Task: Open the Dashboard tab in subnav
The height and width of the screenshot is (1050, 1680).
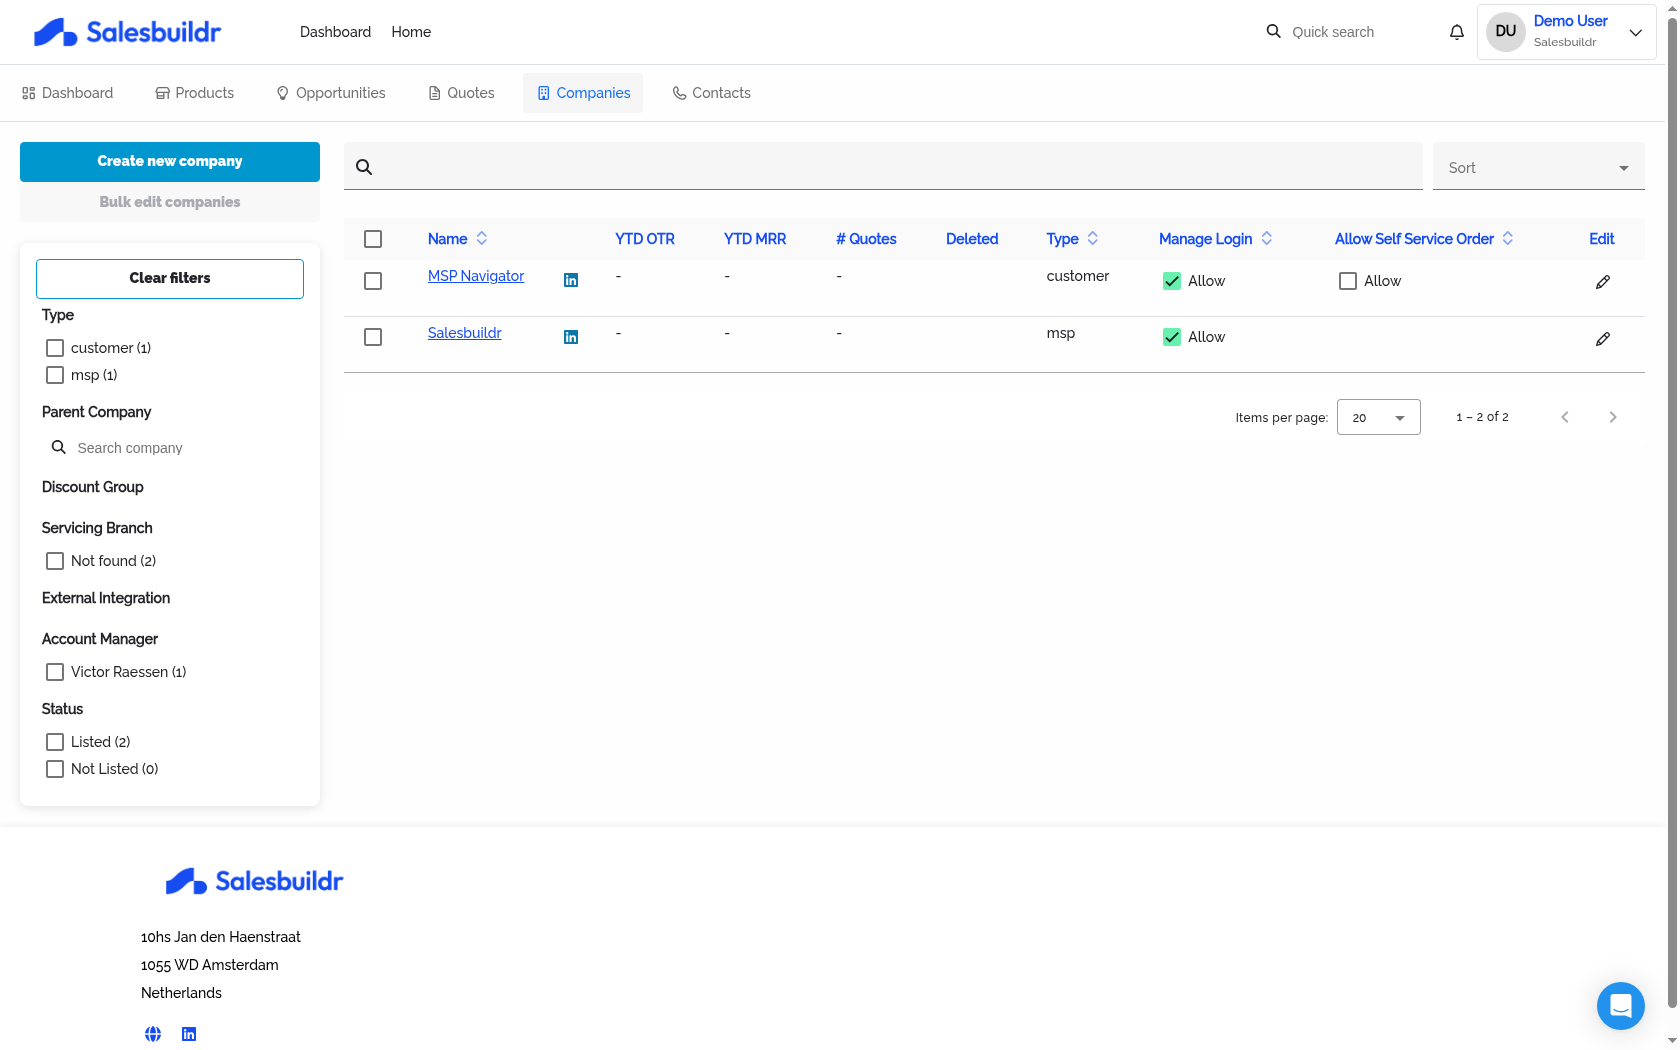Action: click(x=68, y=93)
